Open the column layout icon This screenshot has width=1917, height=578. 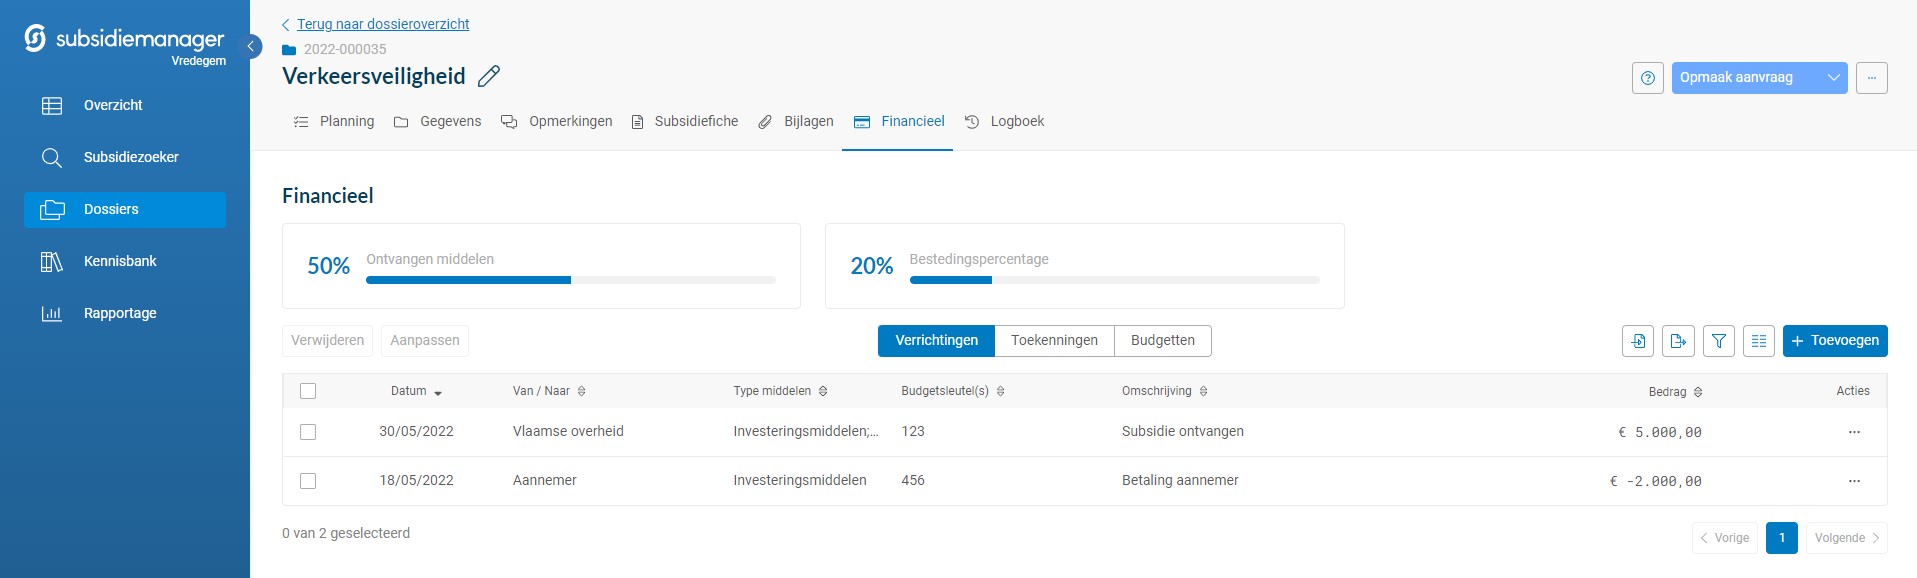1758,341
